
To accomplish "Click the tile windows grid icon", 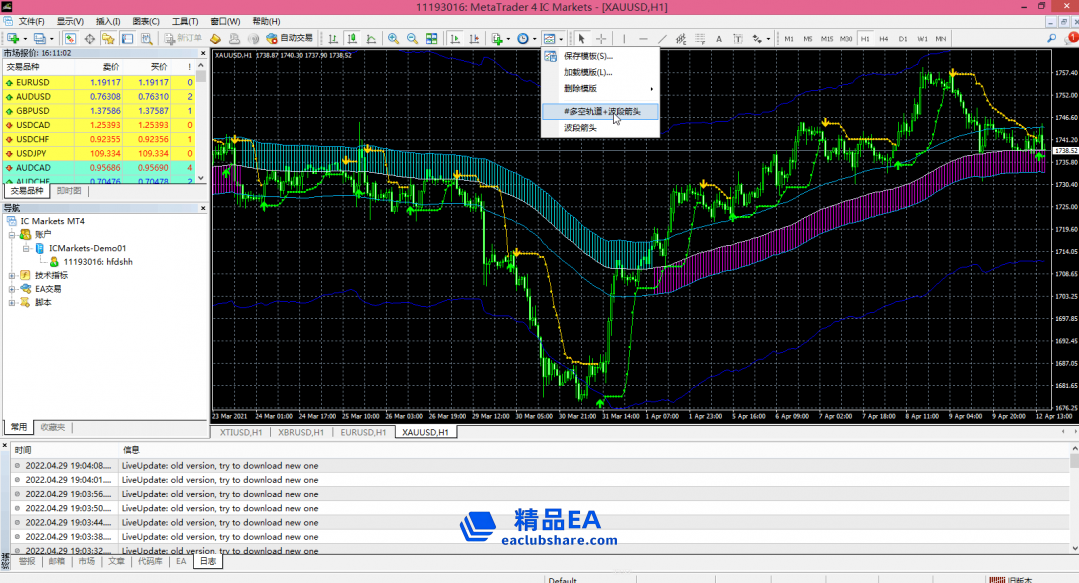I will pos(432,39).
